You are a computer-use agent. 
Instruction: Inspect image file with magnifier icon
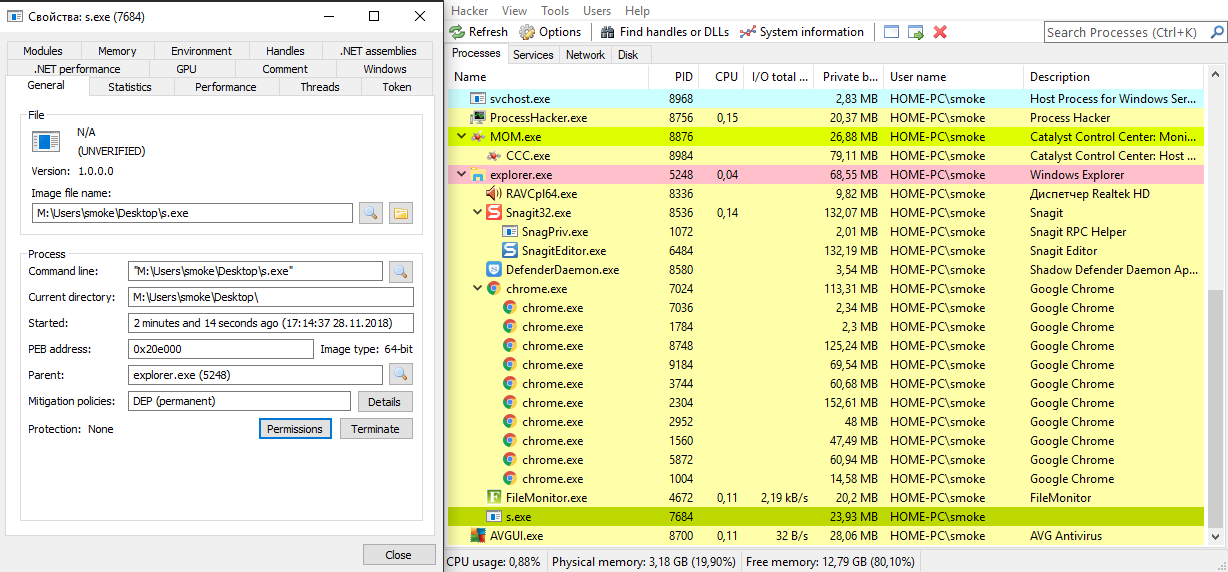pos(371,213)
